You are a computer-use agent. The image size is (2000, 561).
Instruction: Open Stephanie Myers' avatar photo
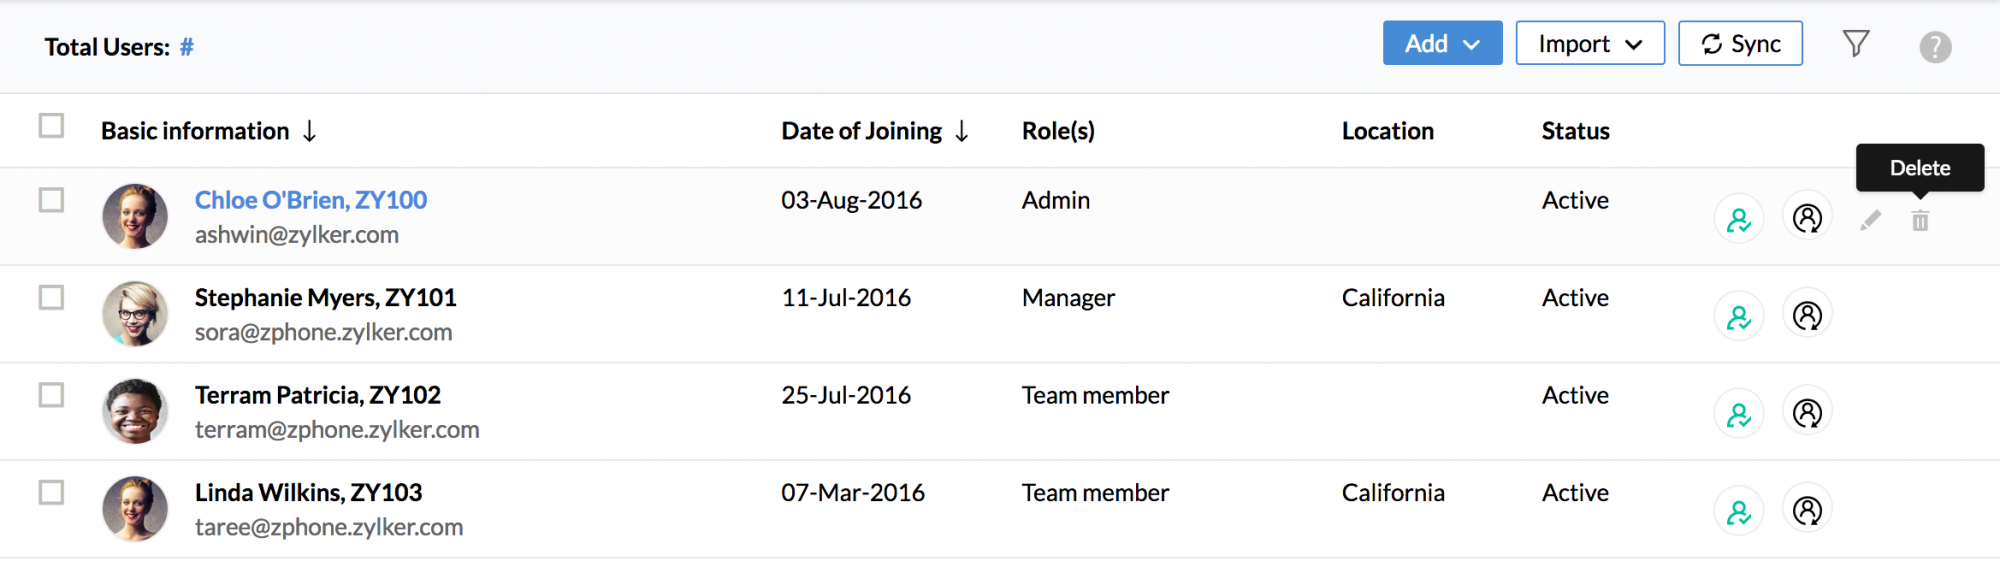click(135, 313)
